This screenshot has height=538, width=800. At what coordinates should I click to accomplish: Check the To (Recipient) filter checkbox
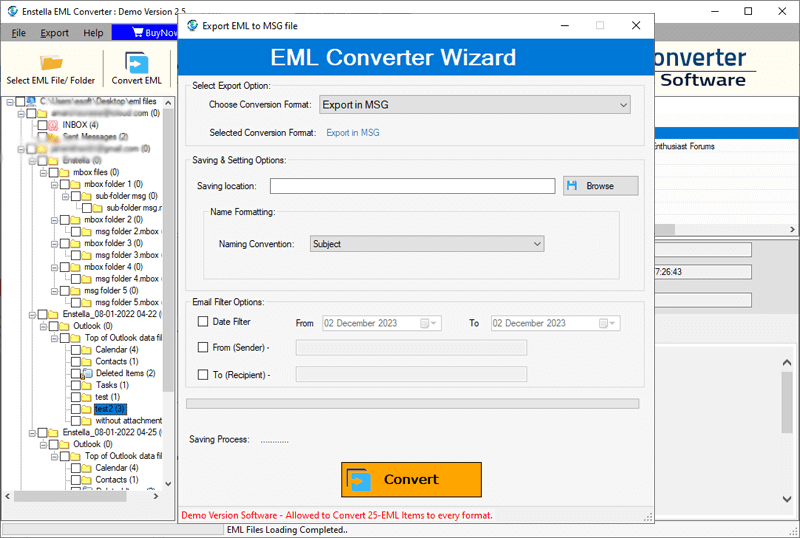(204, 375)
